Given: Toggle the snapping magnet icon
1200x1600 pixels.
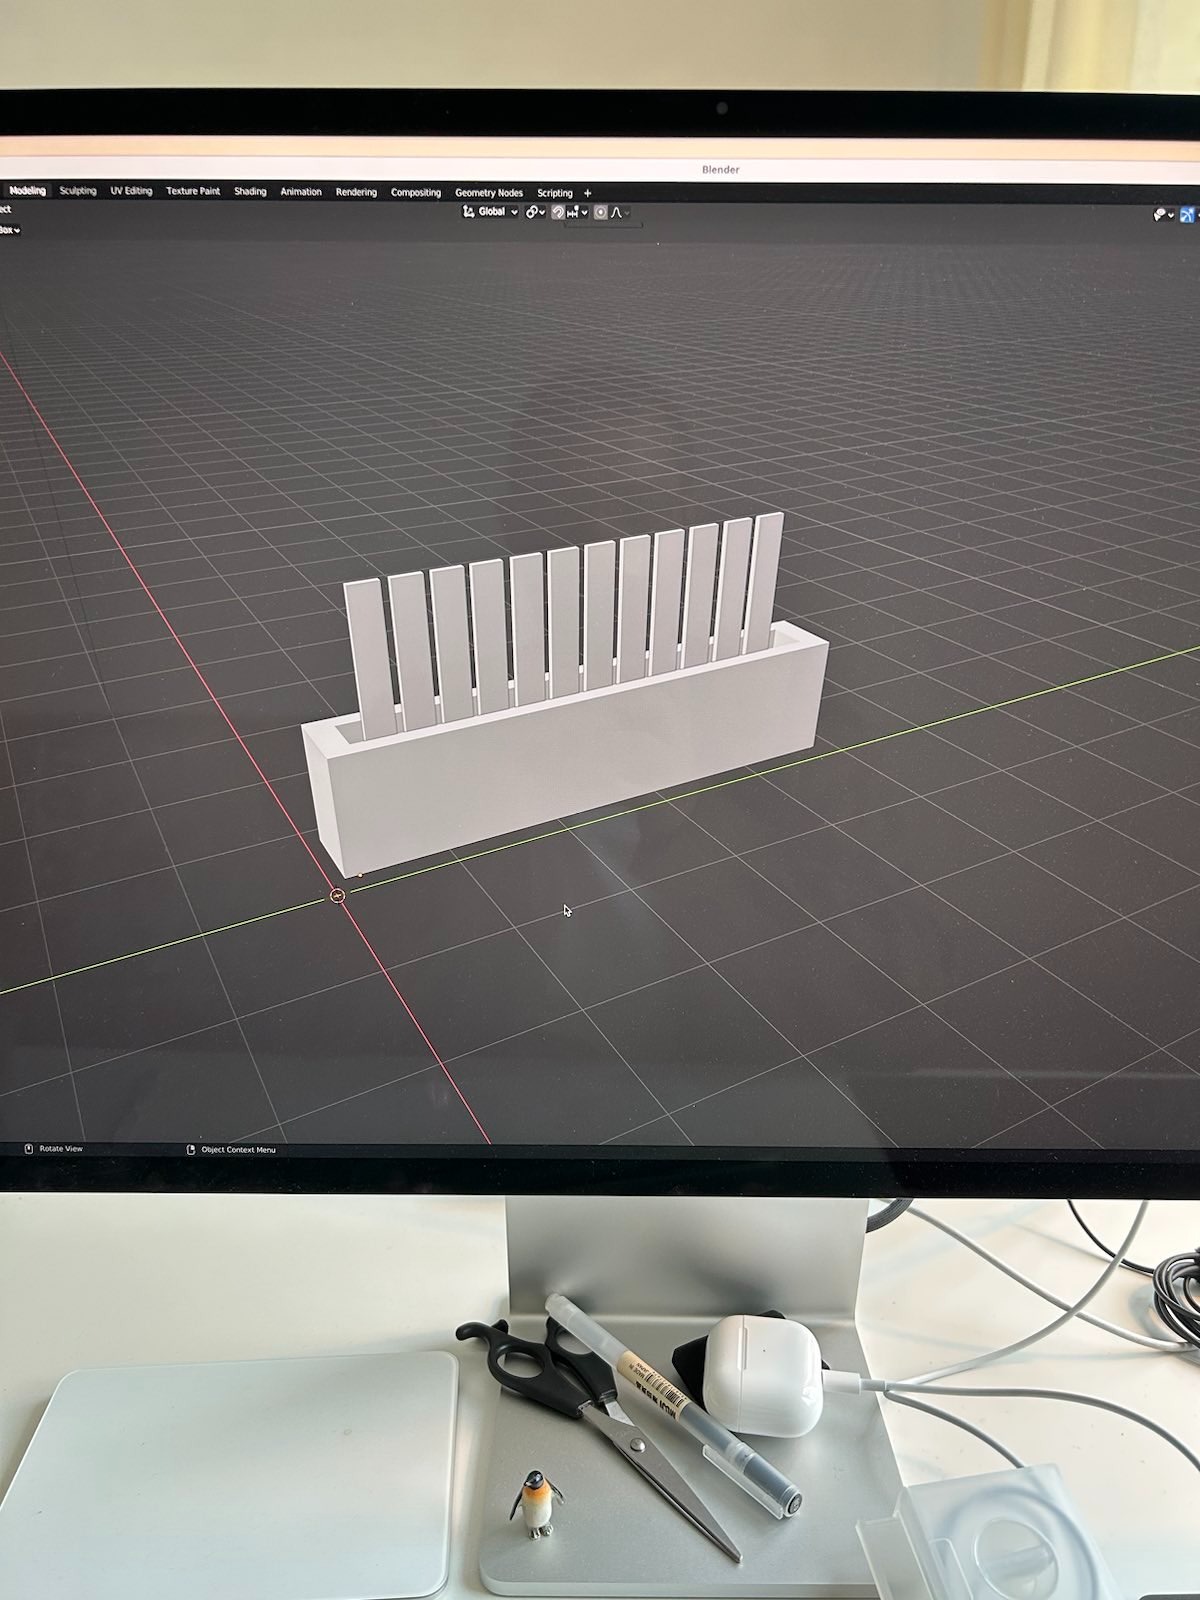Looking at the screenshot, I should pyautogui.click(x=558, y=212).
